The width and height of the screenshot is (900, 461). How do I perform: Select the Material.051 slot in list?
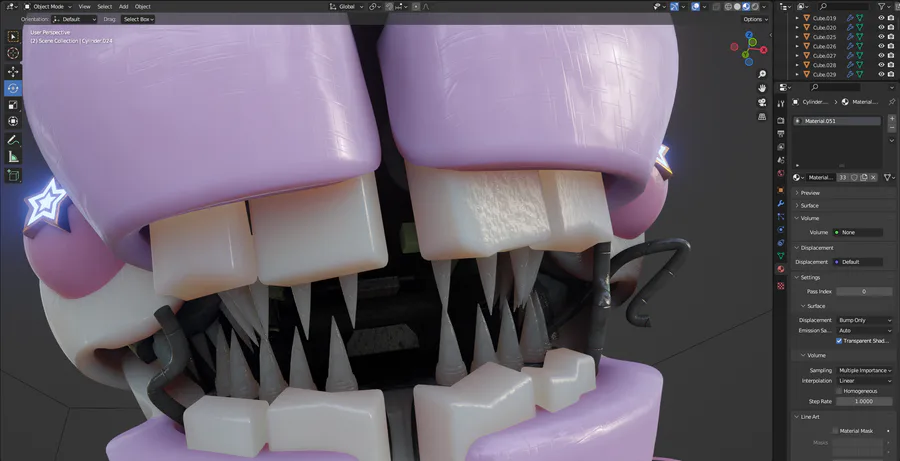(x=837, y=121)
